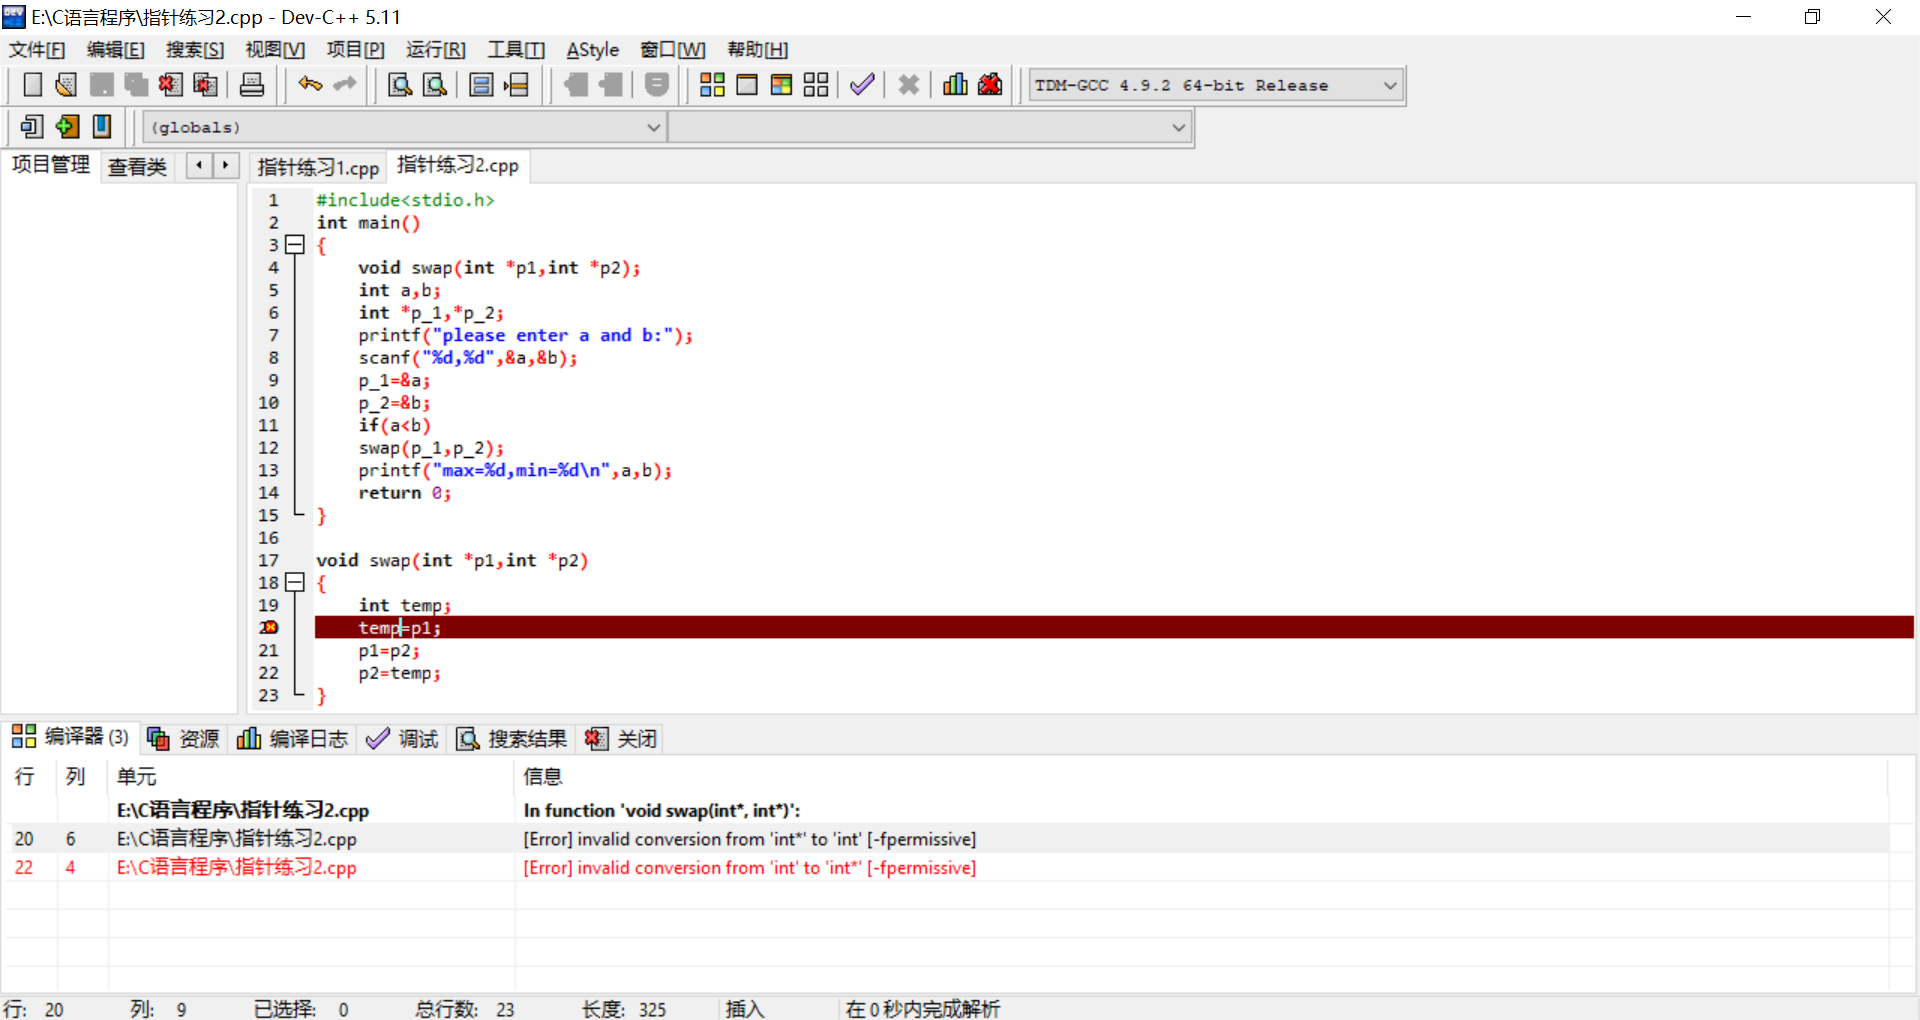1920x1020 pixels.
Task: Open the 项目[P] menu
Action: pyautogui.click(x=355, y=50)
